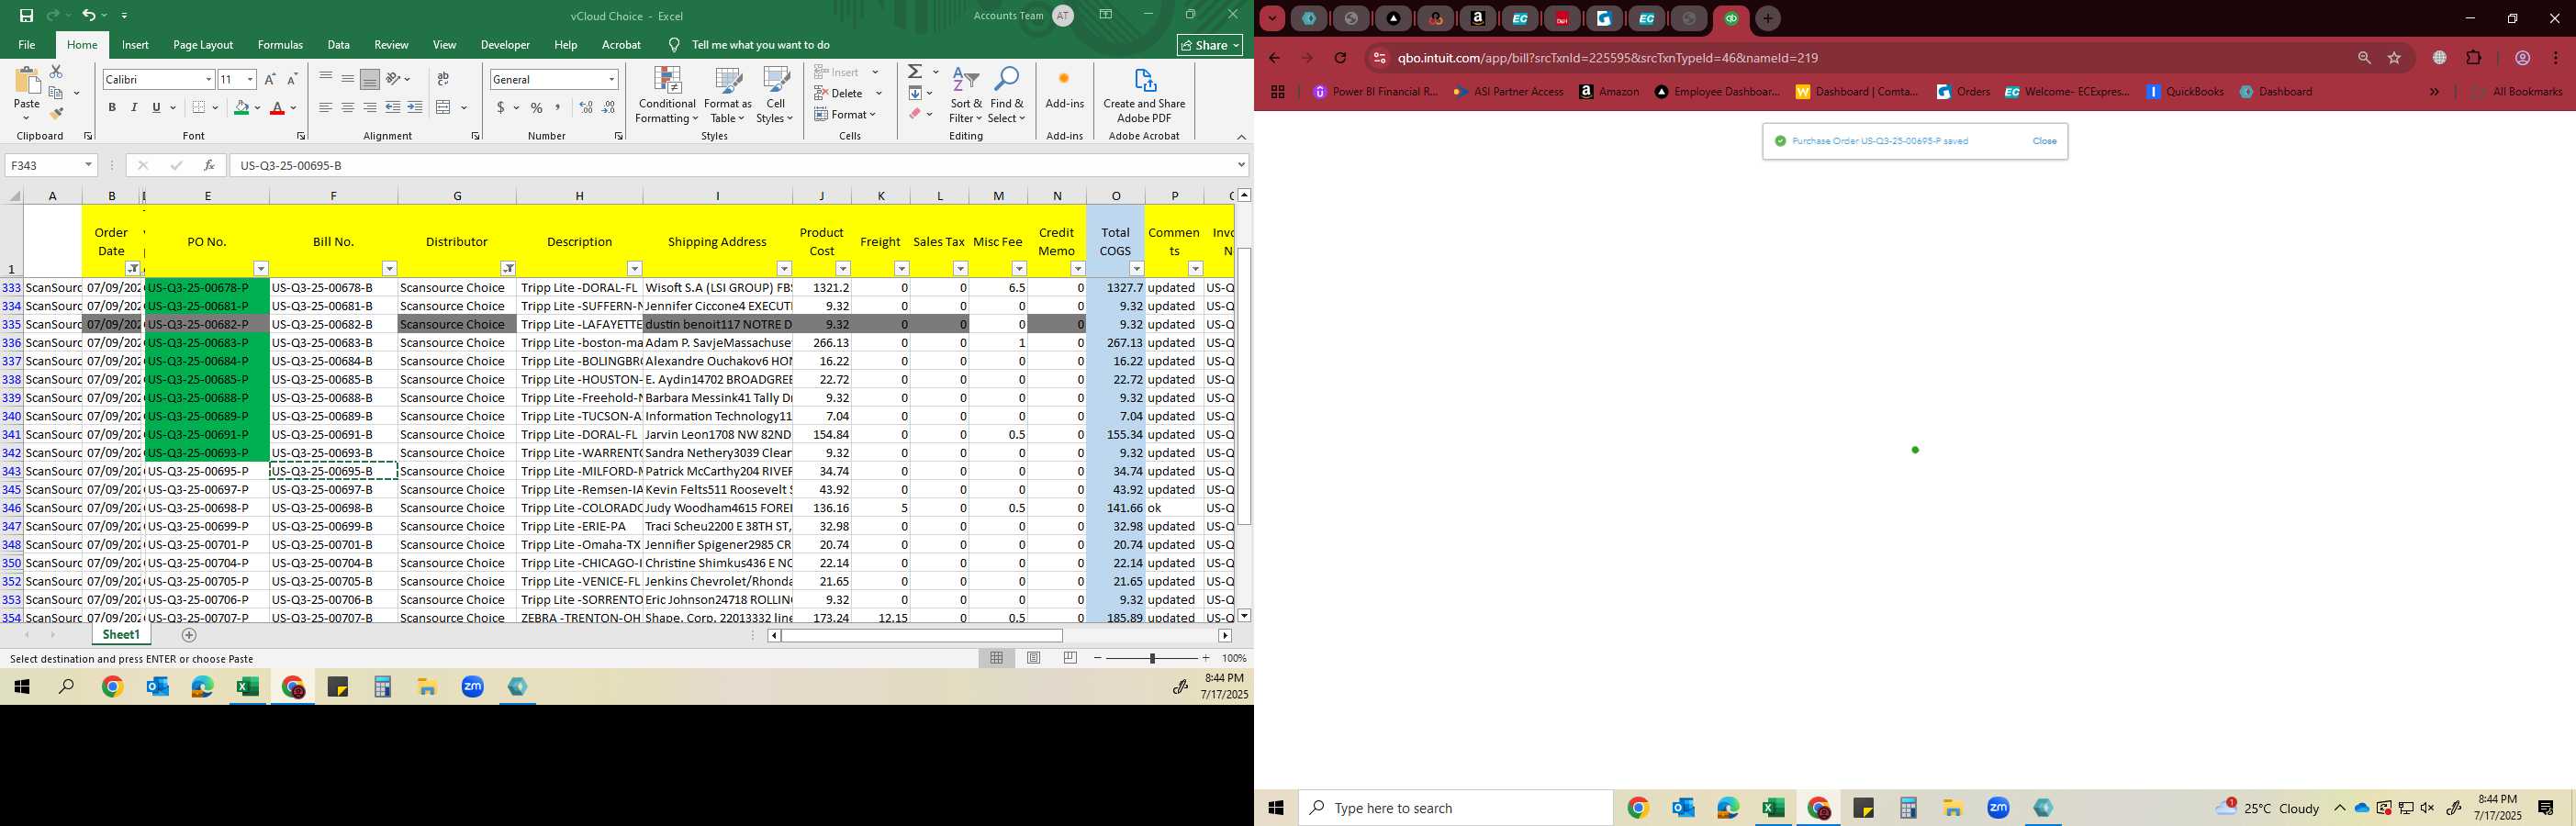Toggle Bold formatting in Excel

(112, 108)
